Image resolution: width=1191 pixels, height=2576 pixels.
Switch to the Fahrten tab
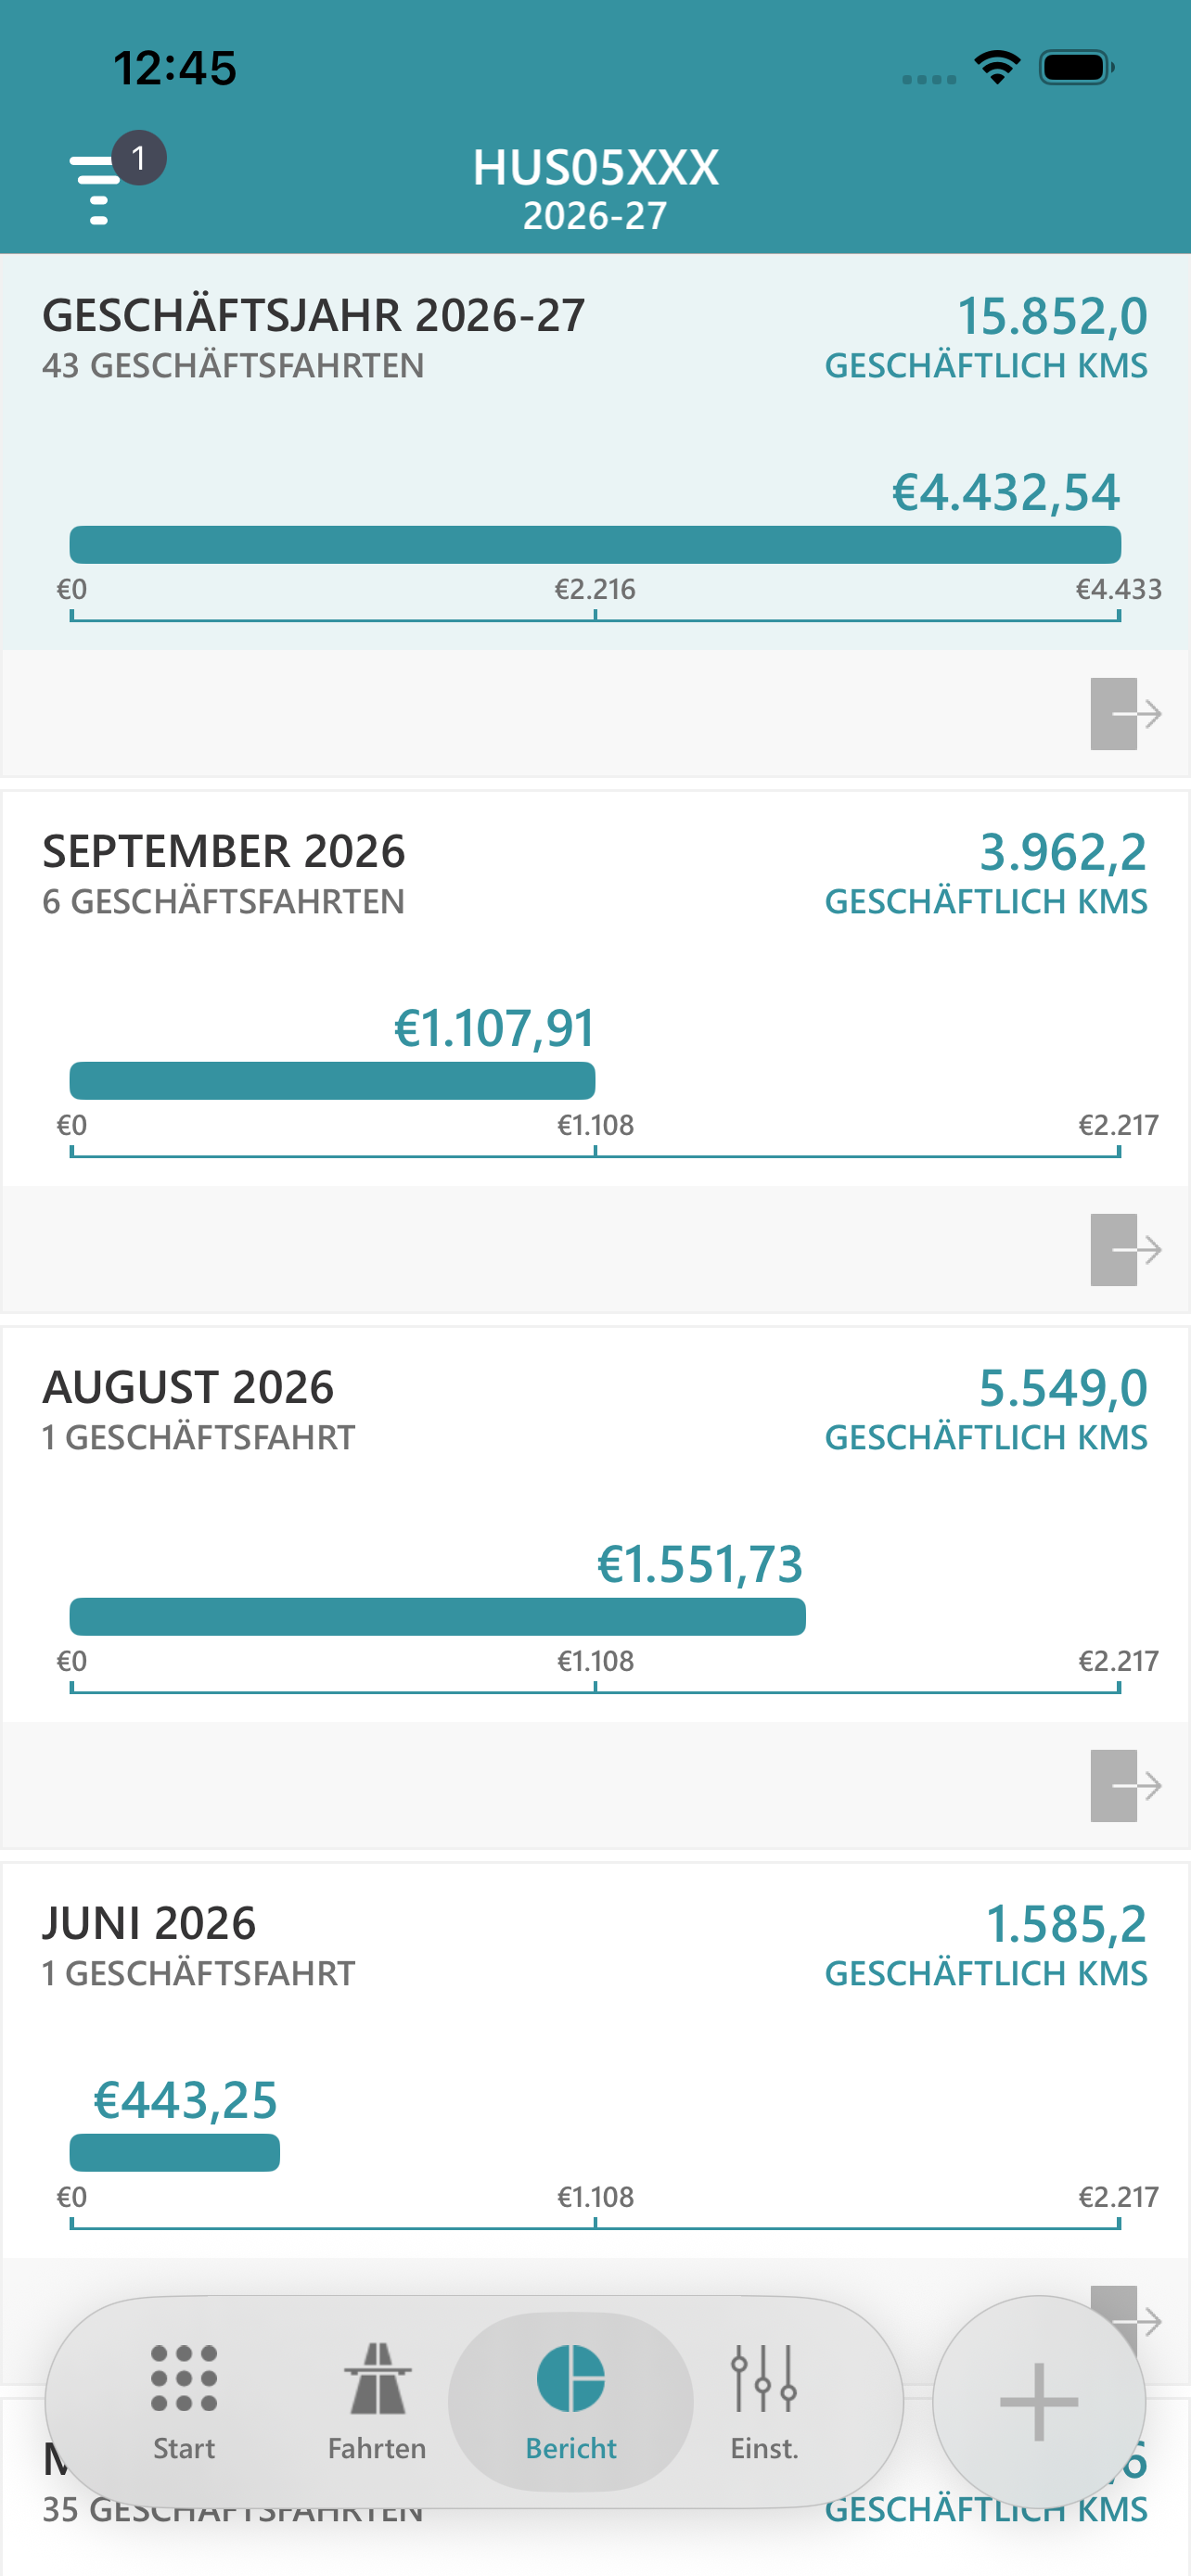[377, 2402]
